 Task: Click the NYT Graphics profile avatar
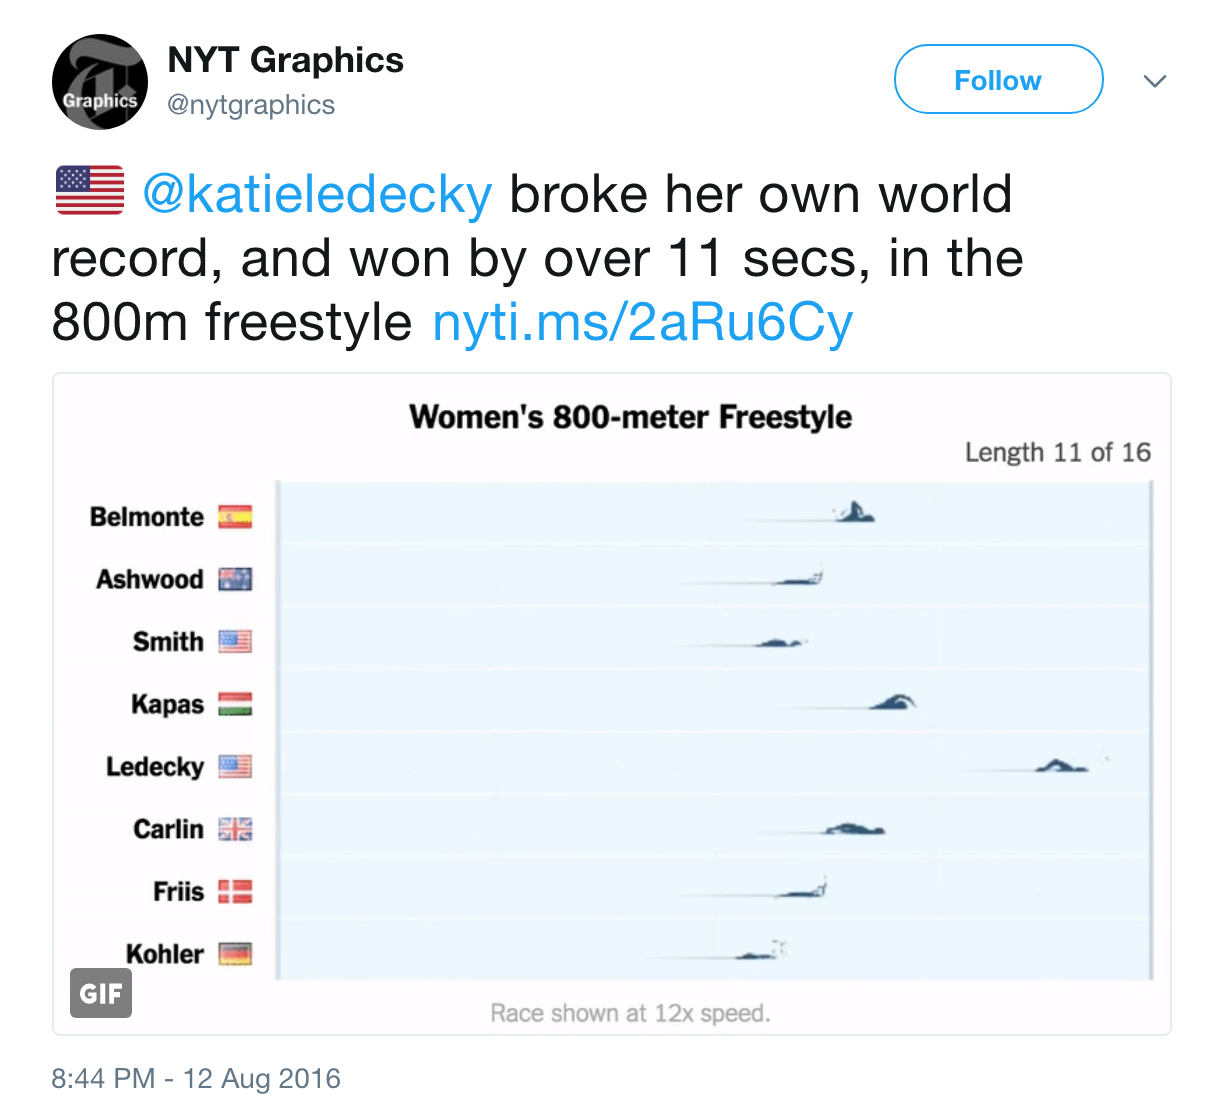[x=100, y=82]
